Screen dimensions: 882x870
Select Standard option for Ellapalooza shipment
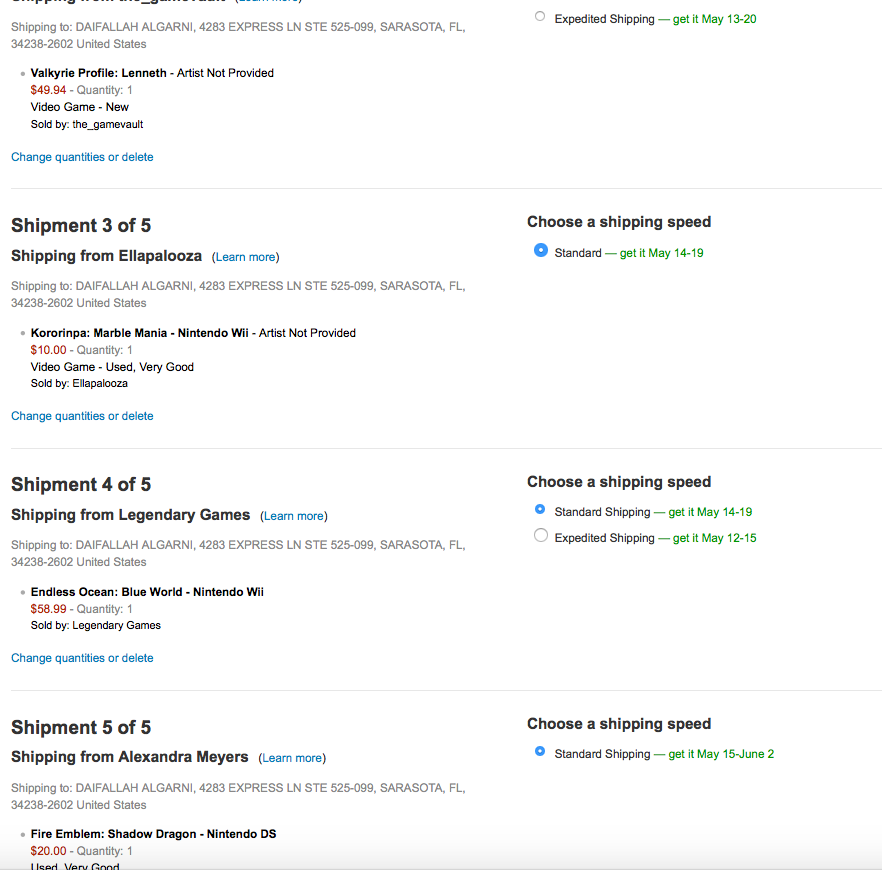pyautogui.click(x=541, y=251)
